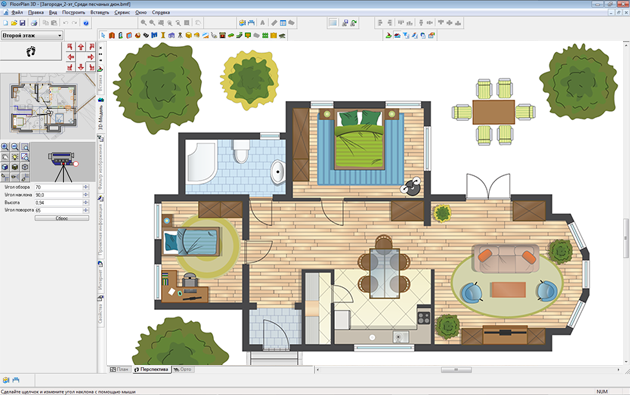Image resolution: width=630 pixels, height=395 pixels.
Task: Click the NUM indicator in the status bar
Action: (602, 391)
